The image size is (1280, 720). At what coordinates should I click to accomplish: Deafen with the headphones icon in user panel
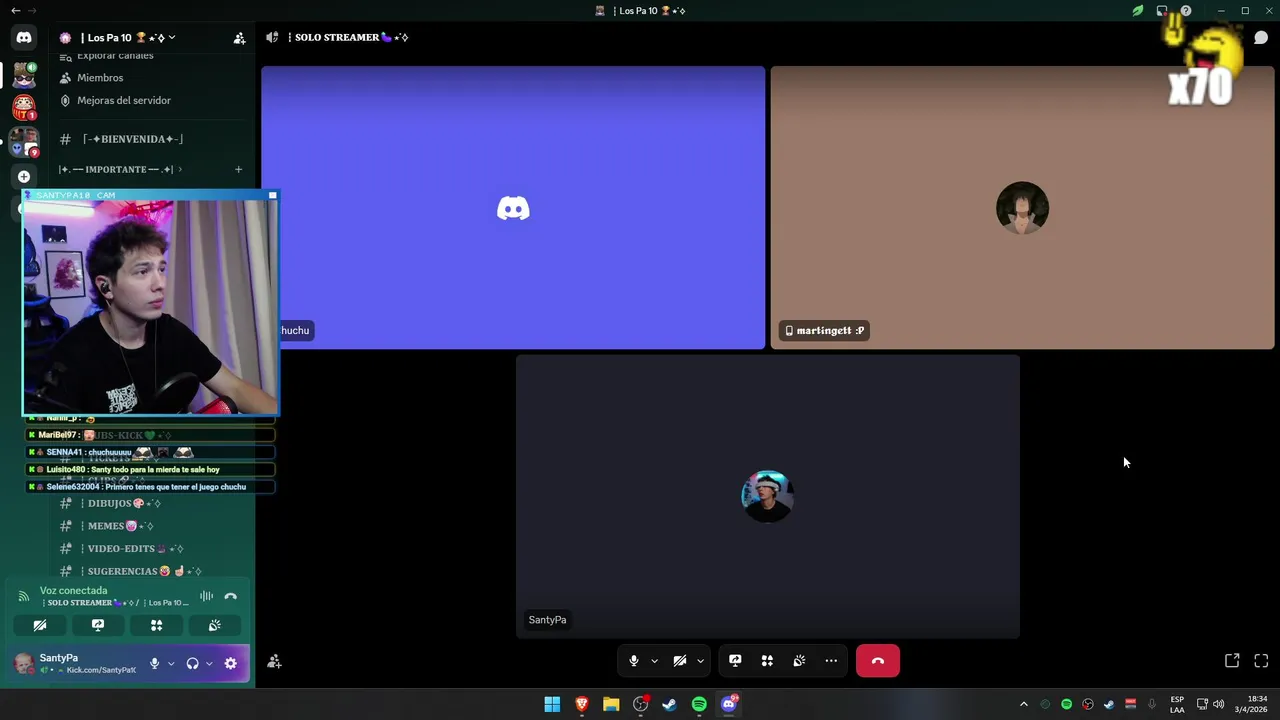coord(192,663)
